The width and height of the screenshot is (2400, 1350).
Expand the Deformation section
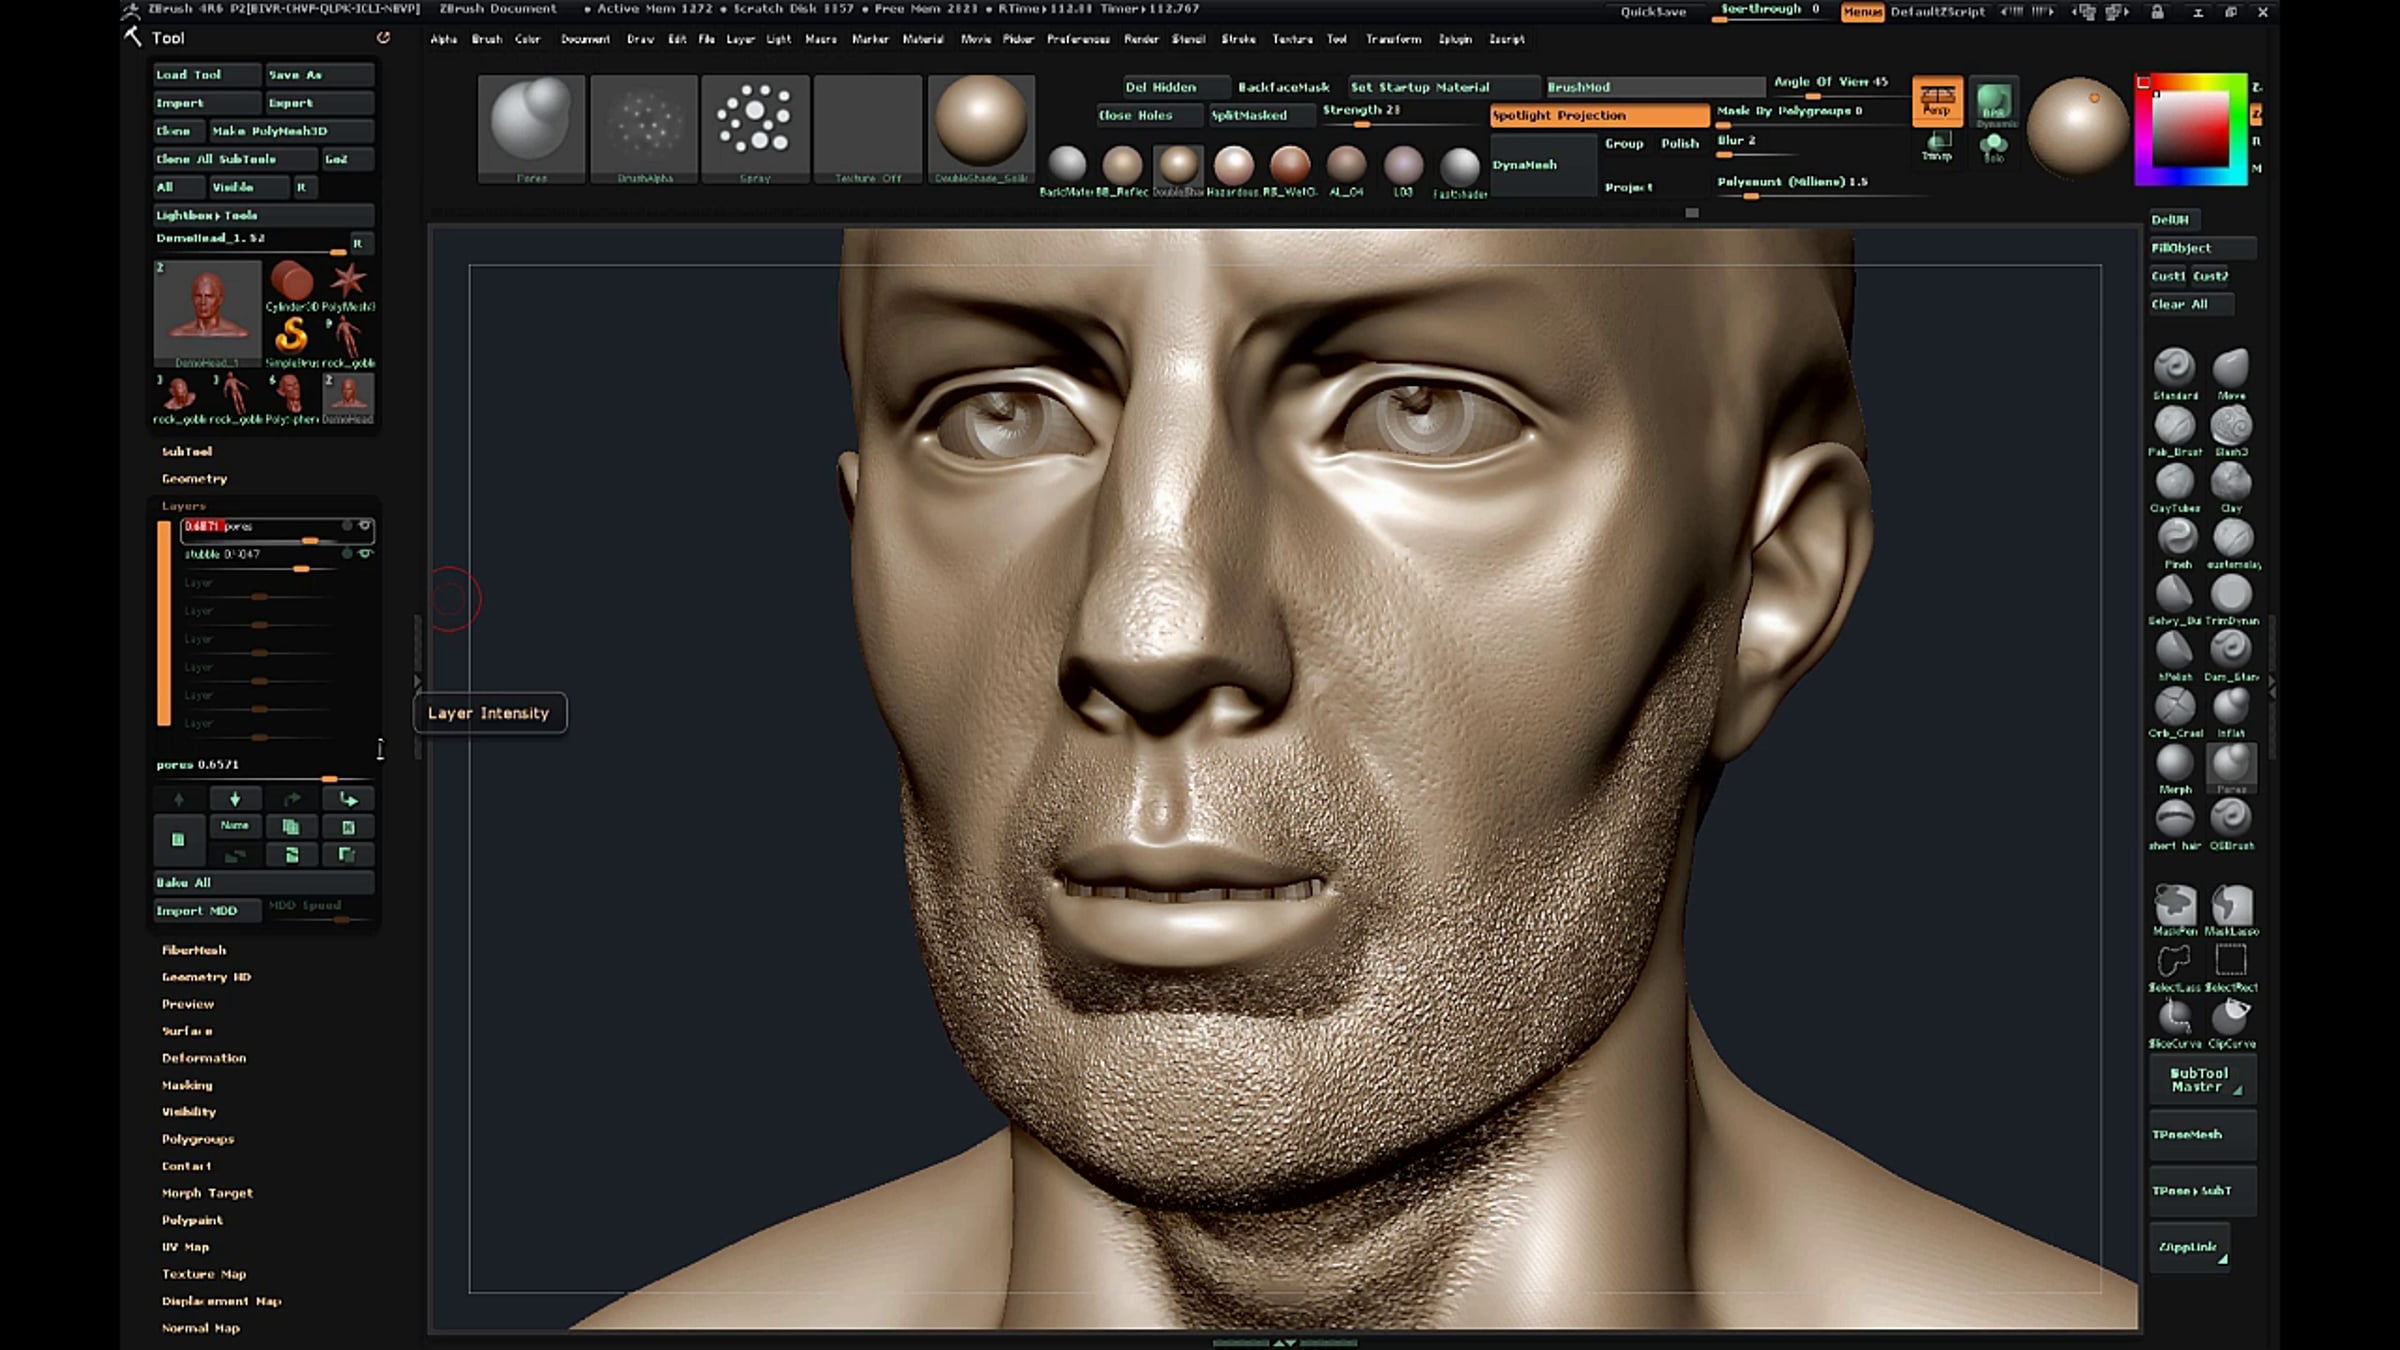coord(204,1058)
